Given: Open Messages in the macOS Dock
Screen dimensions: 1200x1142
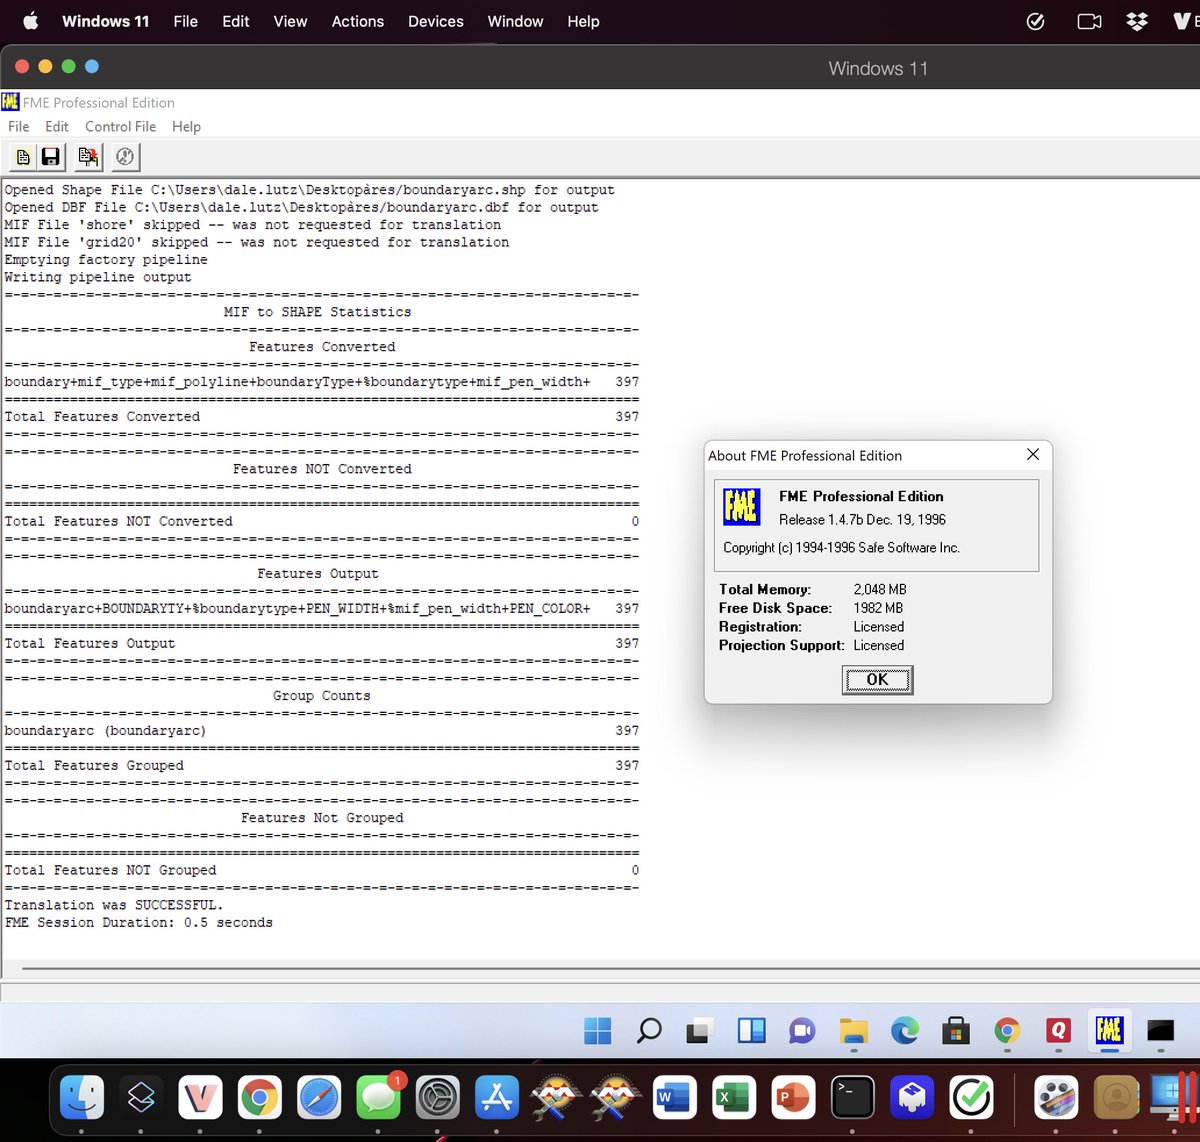Looking at the screenshot, I should point(378,1098).
